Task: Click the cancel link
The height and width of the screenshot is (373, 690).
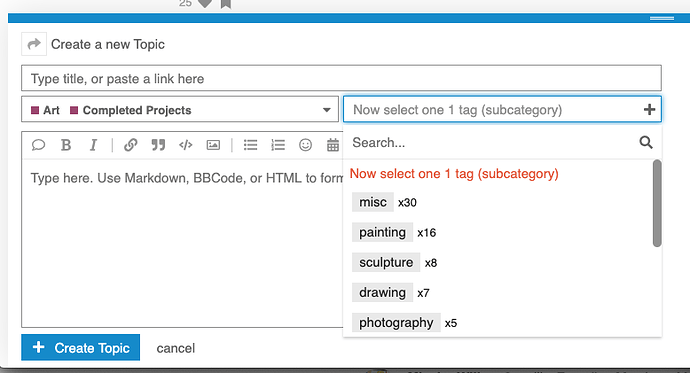Action: 176,348
